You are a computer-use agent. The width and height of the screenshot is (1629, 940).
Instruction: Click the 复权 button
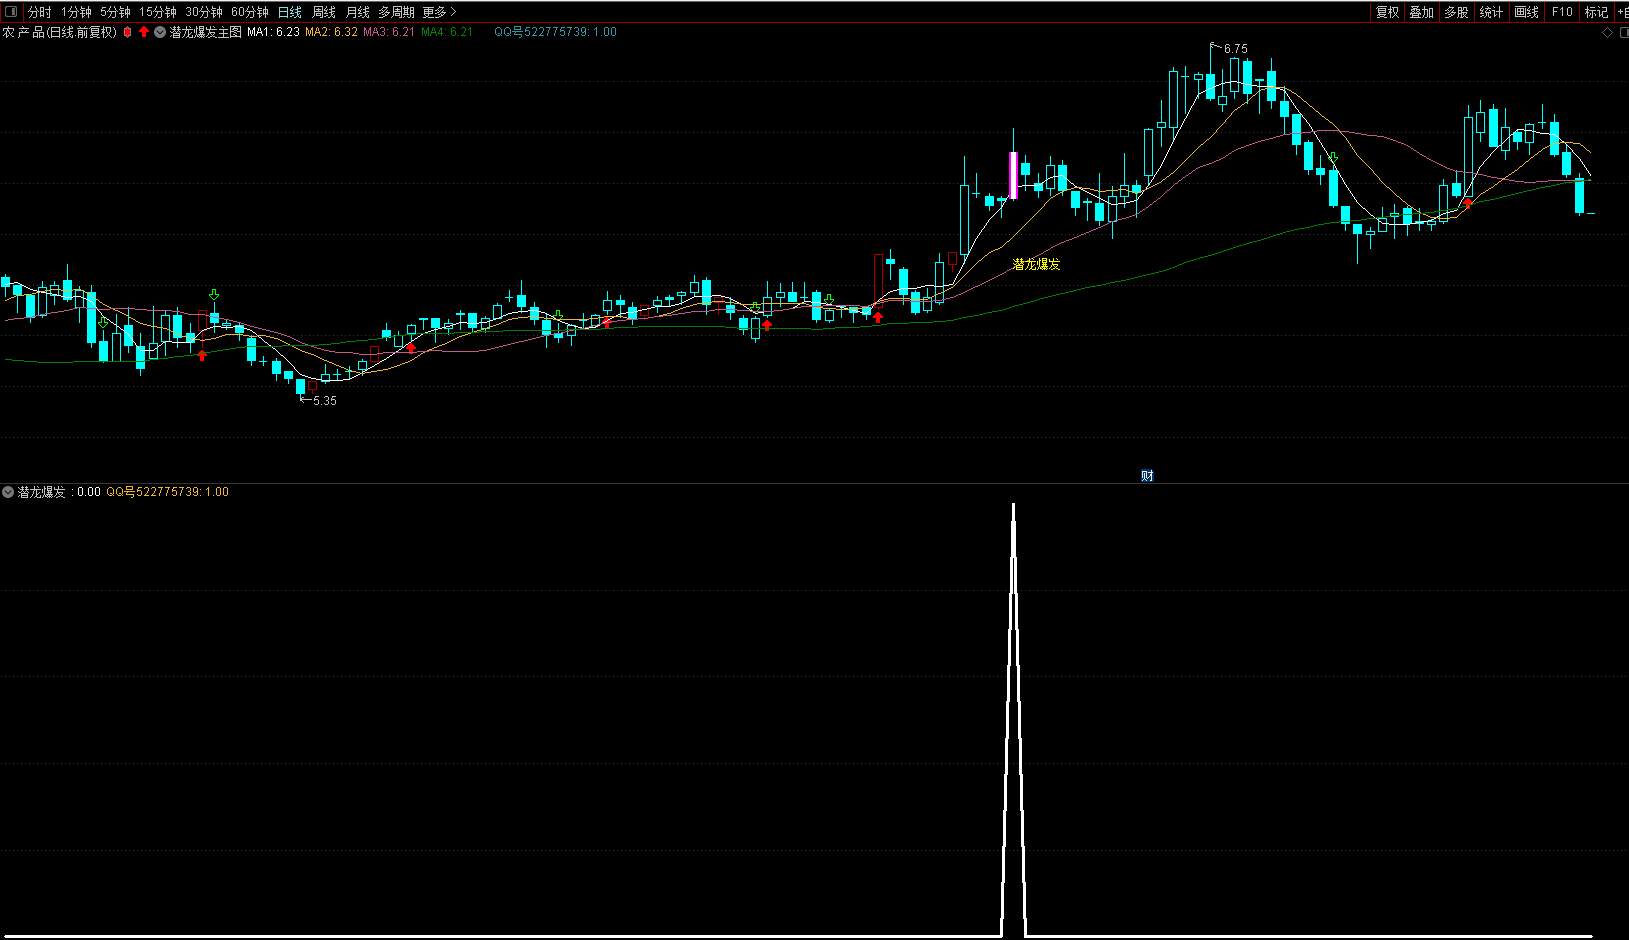tap(1387, 12)
